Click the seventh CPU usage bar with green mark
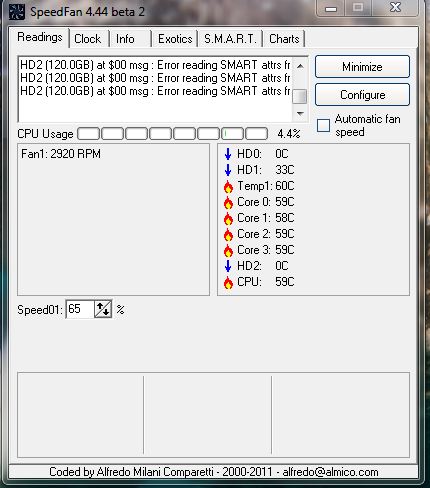 click(x=233, y=134)
